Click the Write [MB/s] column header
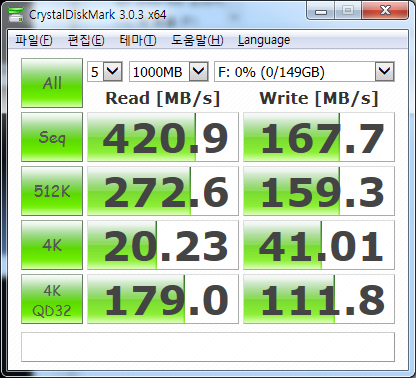Viewport: 416px width, 378px height. pos(319,98)
